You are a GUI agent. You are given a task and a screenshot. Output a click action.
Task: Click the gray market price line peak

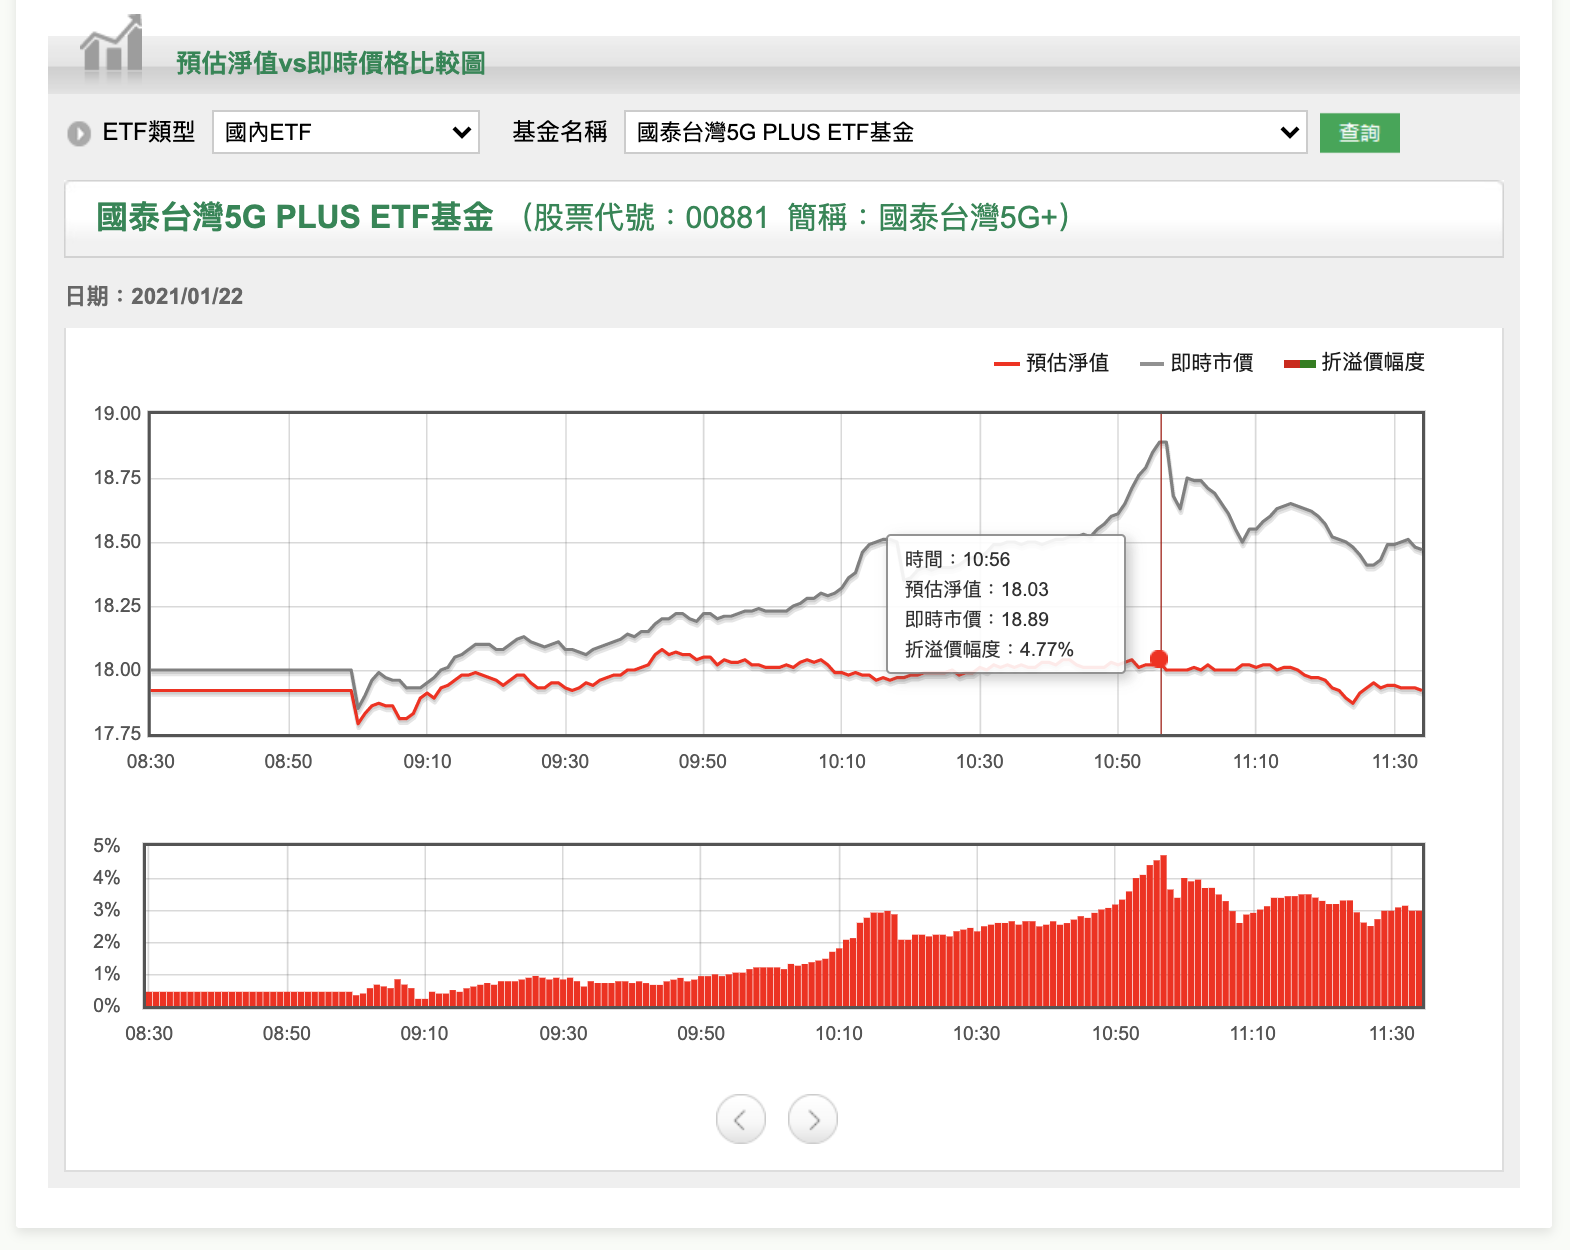tap(1162, 442)
